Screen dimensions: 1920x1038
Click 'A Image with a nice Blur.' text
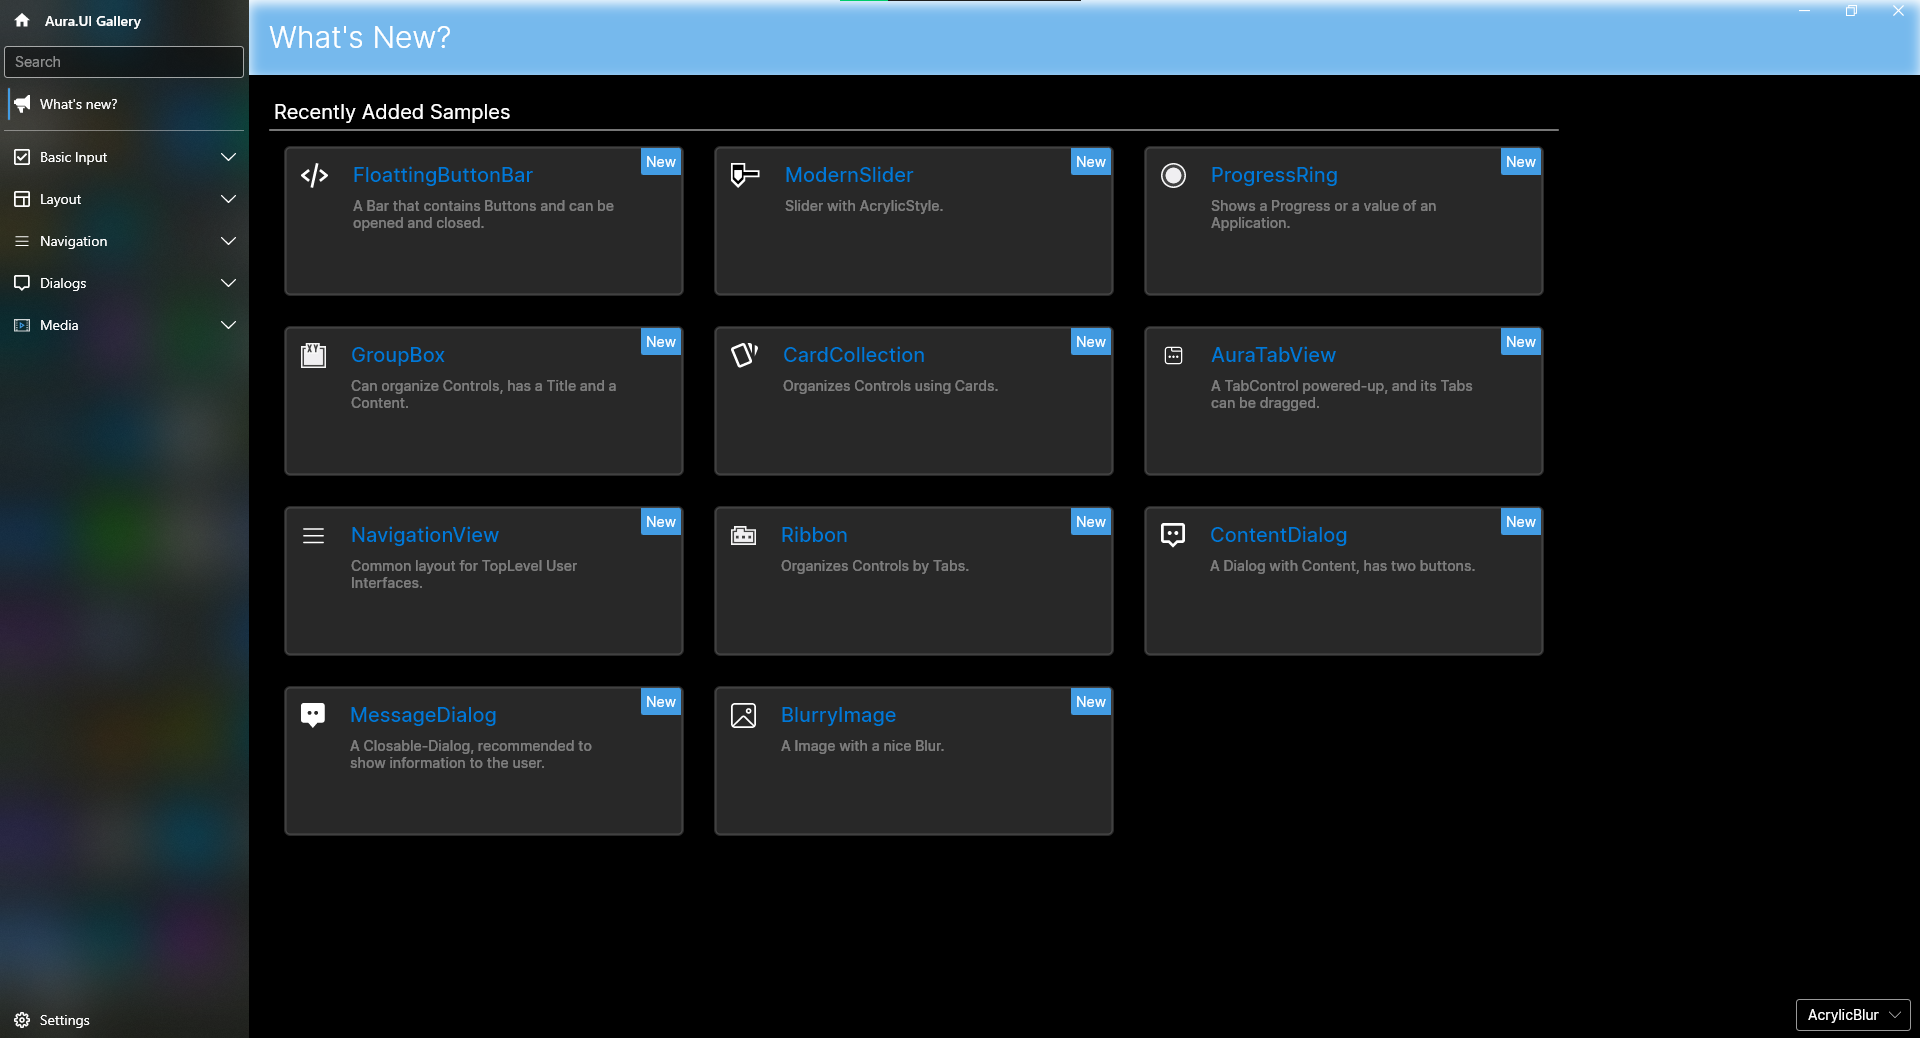click(x=862, y=746)
